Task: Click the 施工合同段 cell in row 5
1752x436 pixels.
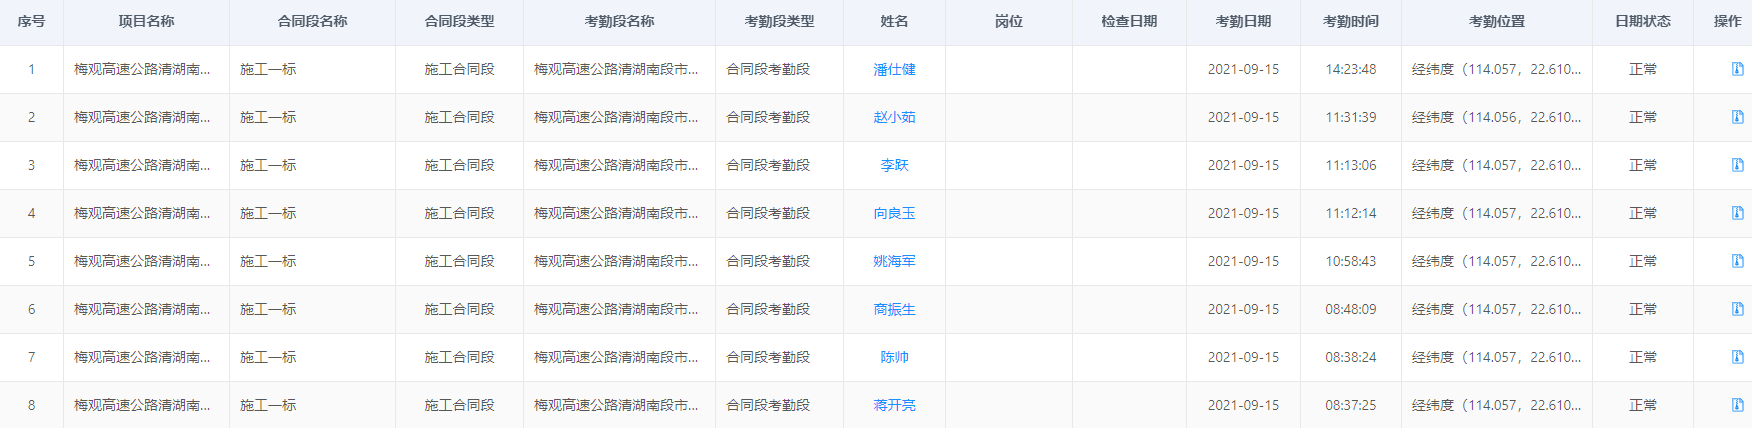Action: click(459, 261)
